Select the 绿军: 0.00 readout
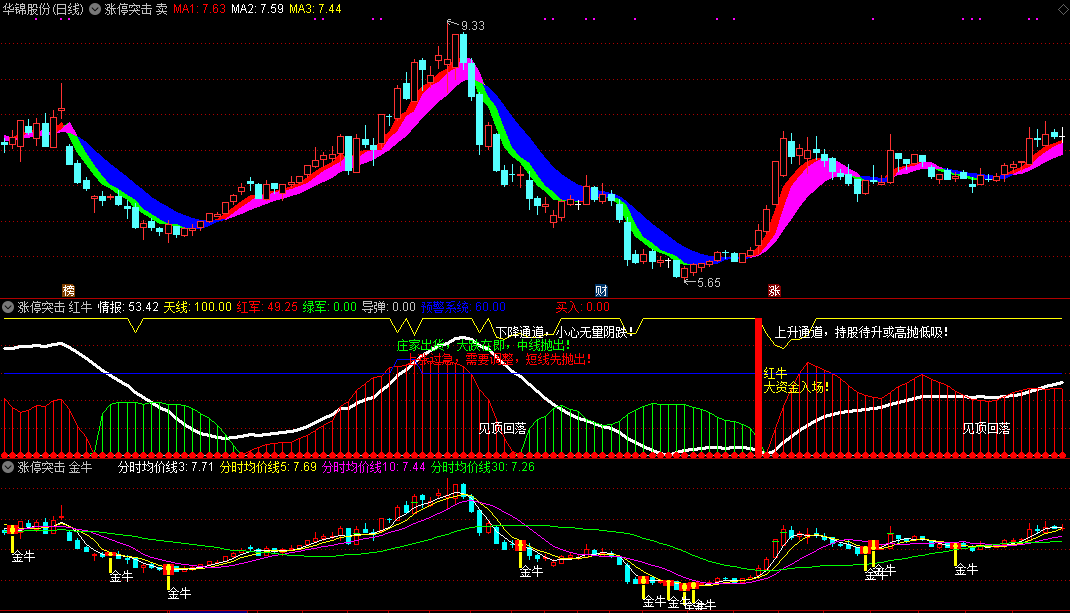This screenshot has width=1070, height=613. [x=330, y=307]
